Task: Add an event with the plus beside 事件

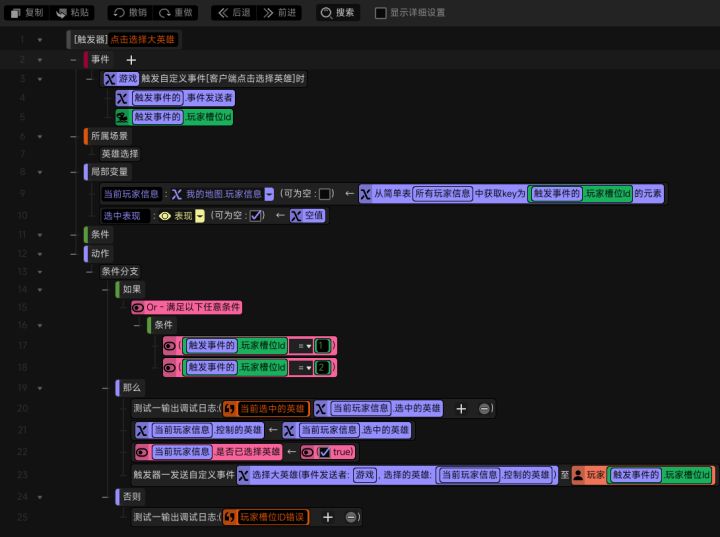Action: click(131, 60)
